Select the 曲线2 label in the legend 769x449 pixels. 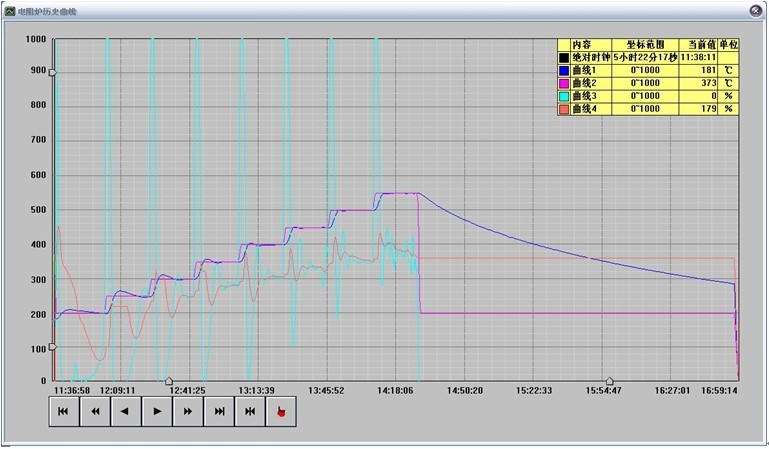pyautogui.click(x=583, y=83)
